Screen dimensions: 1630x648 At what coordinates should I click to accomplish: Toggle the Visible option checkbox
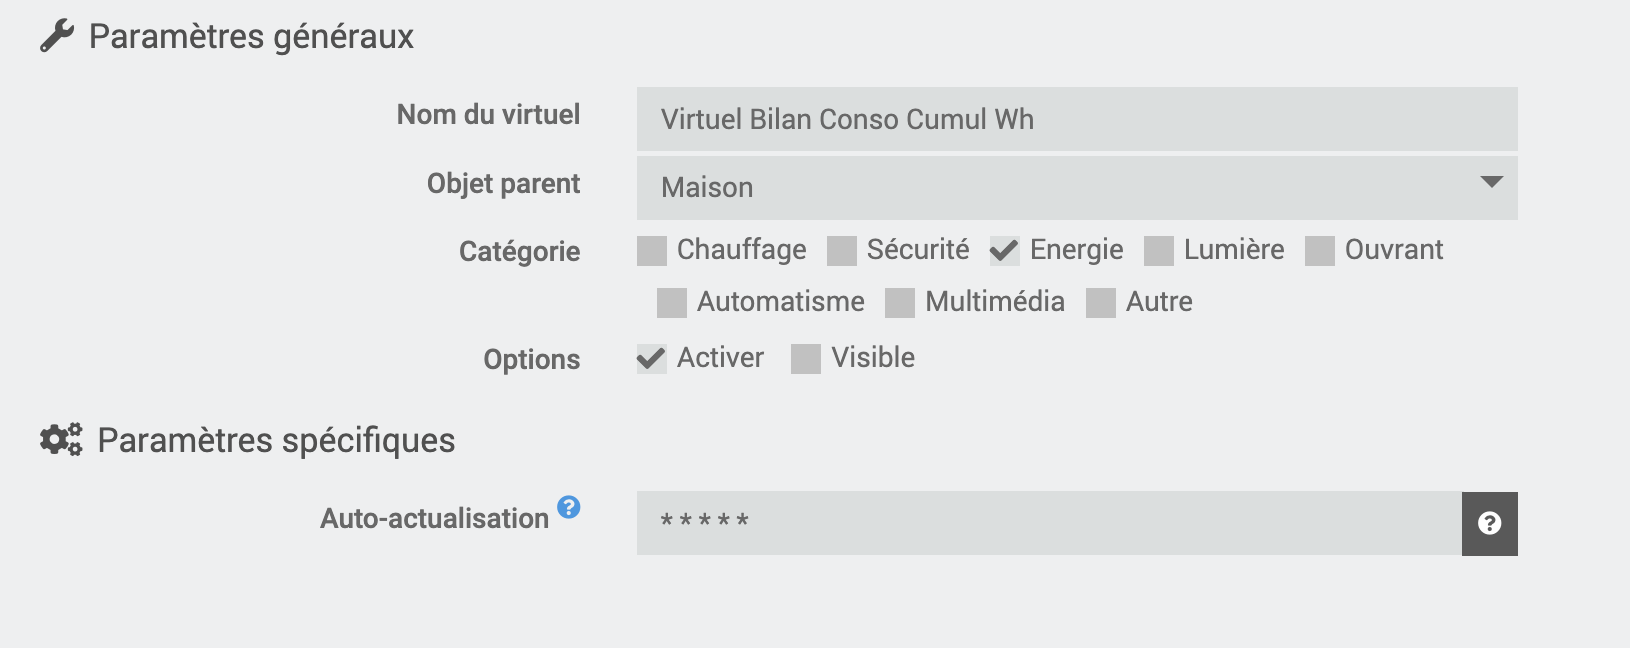806,358
